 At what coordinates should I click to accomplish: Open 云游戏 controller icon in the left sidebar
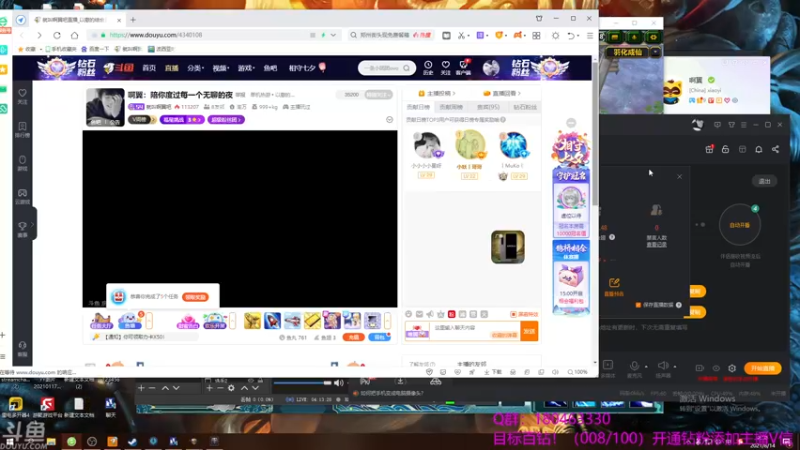coord(22,196)
